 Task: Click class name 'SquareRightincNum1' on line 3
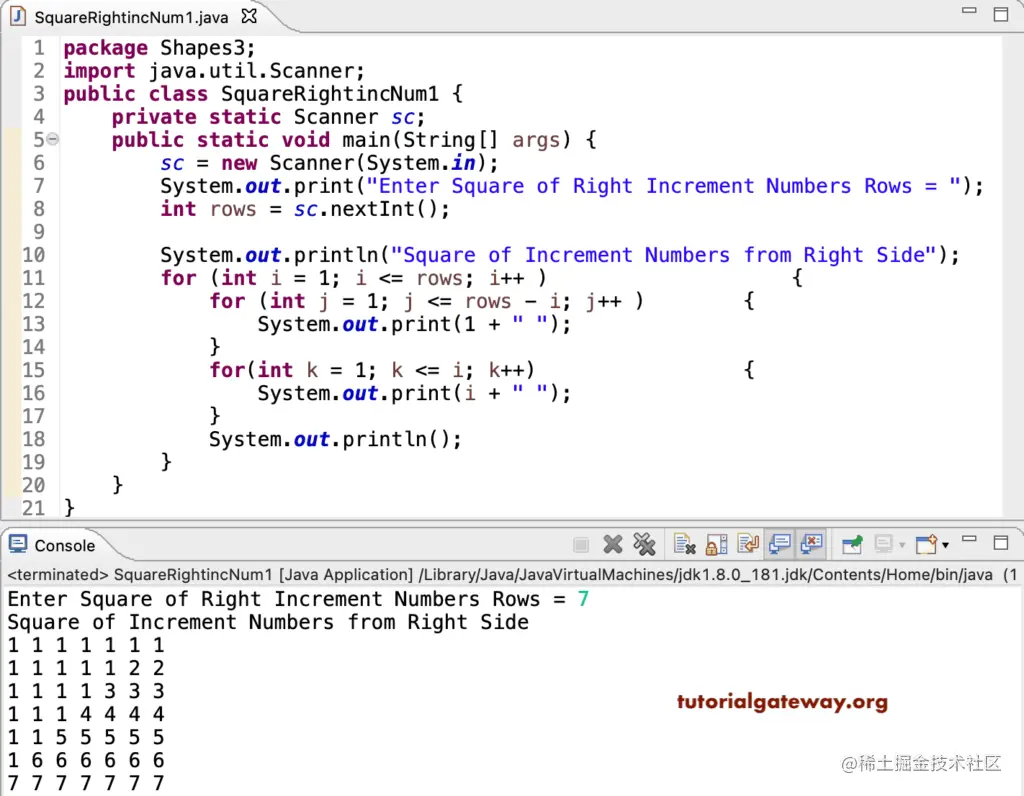(330, 94)
